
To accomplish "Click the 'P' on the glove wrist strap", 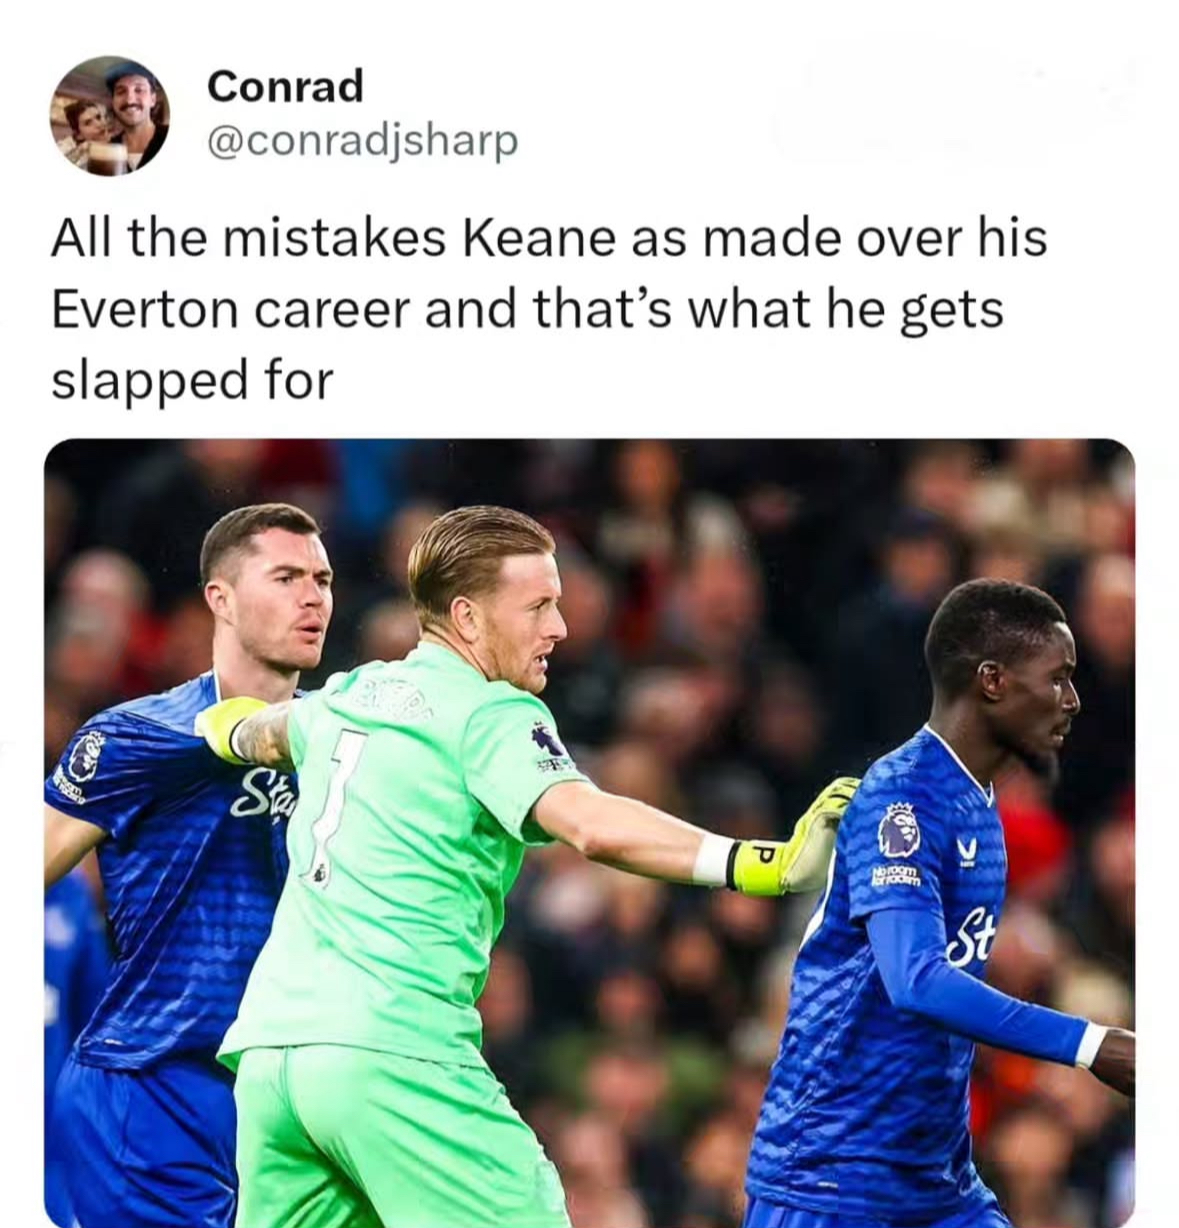I will coord(759,856).
